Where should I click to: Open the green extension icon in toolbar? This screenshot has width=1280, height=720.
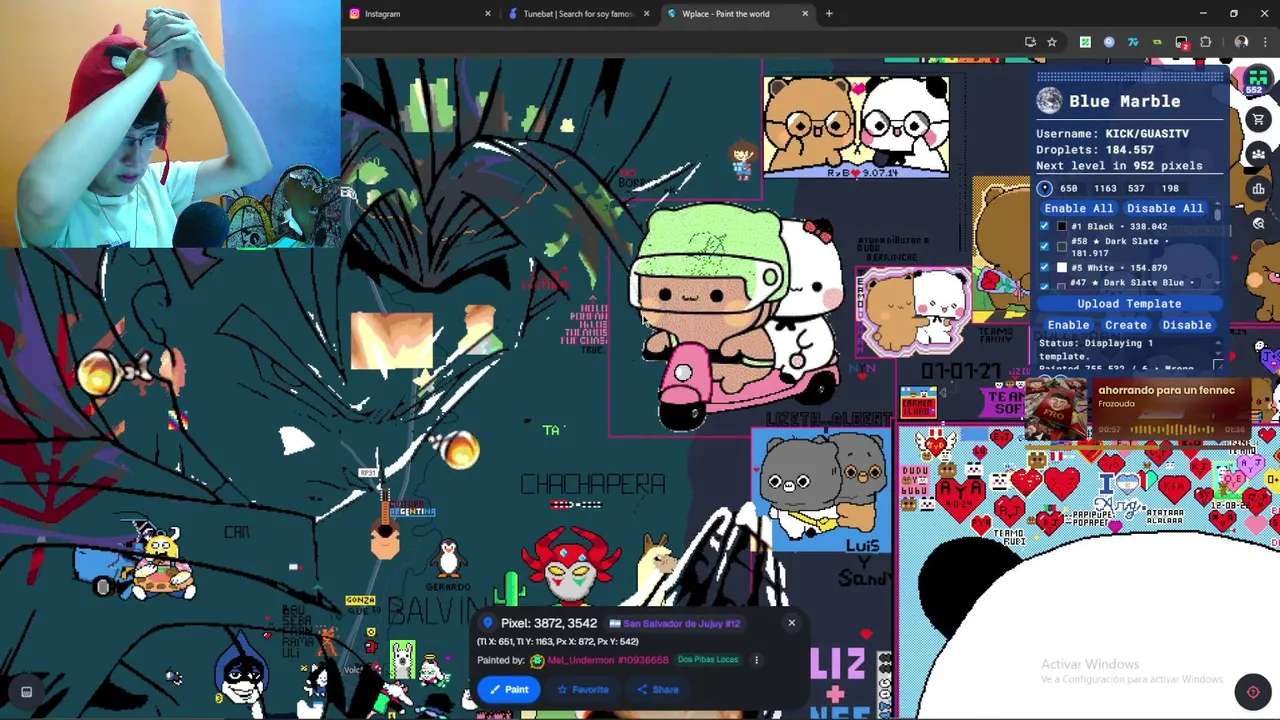1085,42
